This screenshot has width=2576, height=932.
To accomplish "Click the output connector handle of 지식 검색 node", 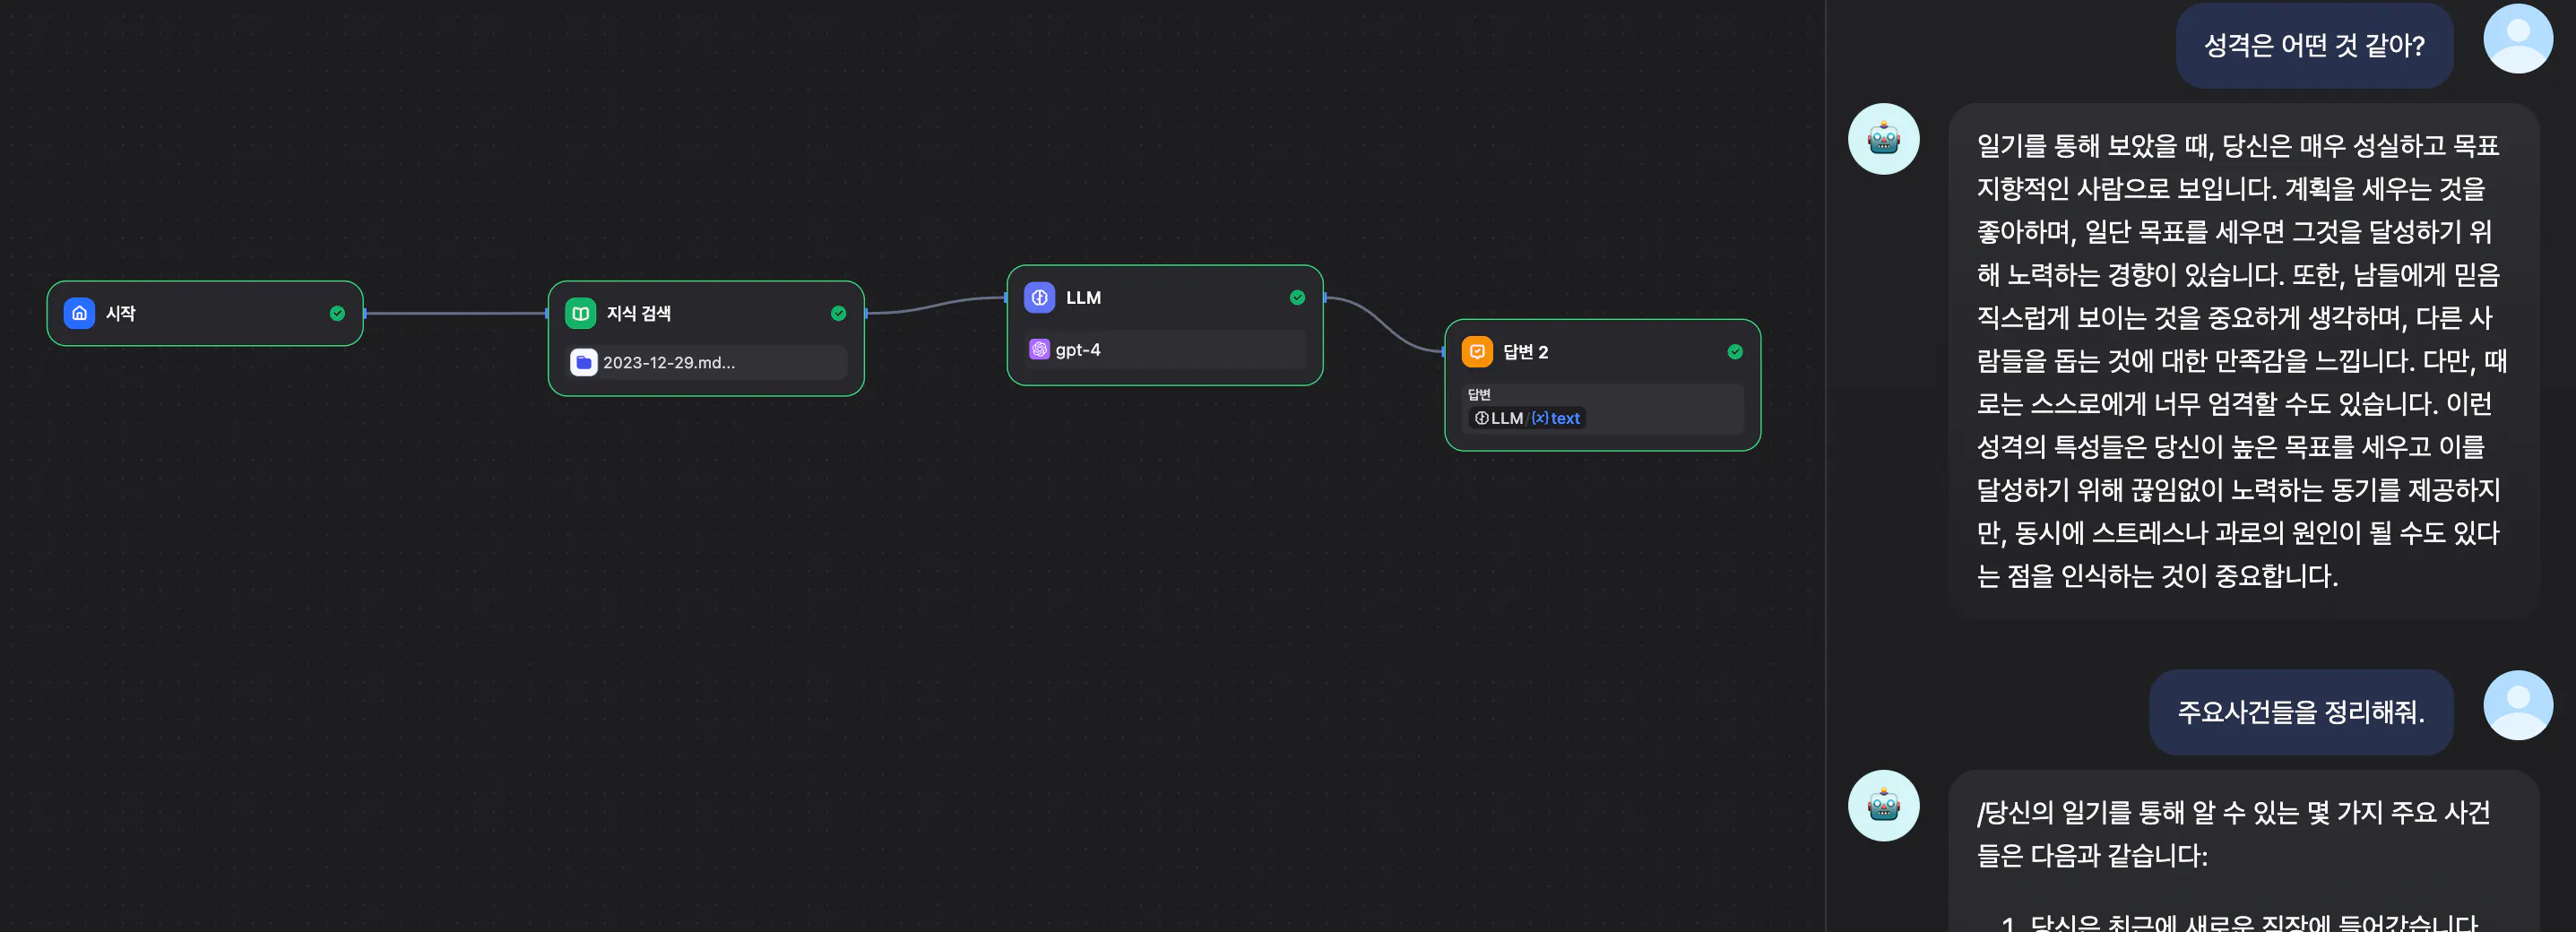I will coord(865,313).
